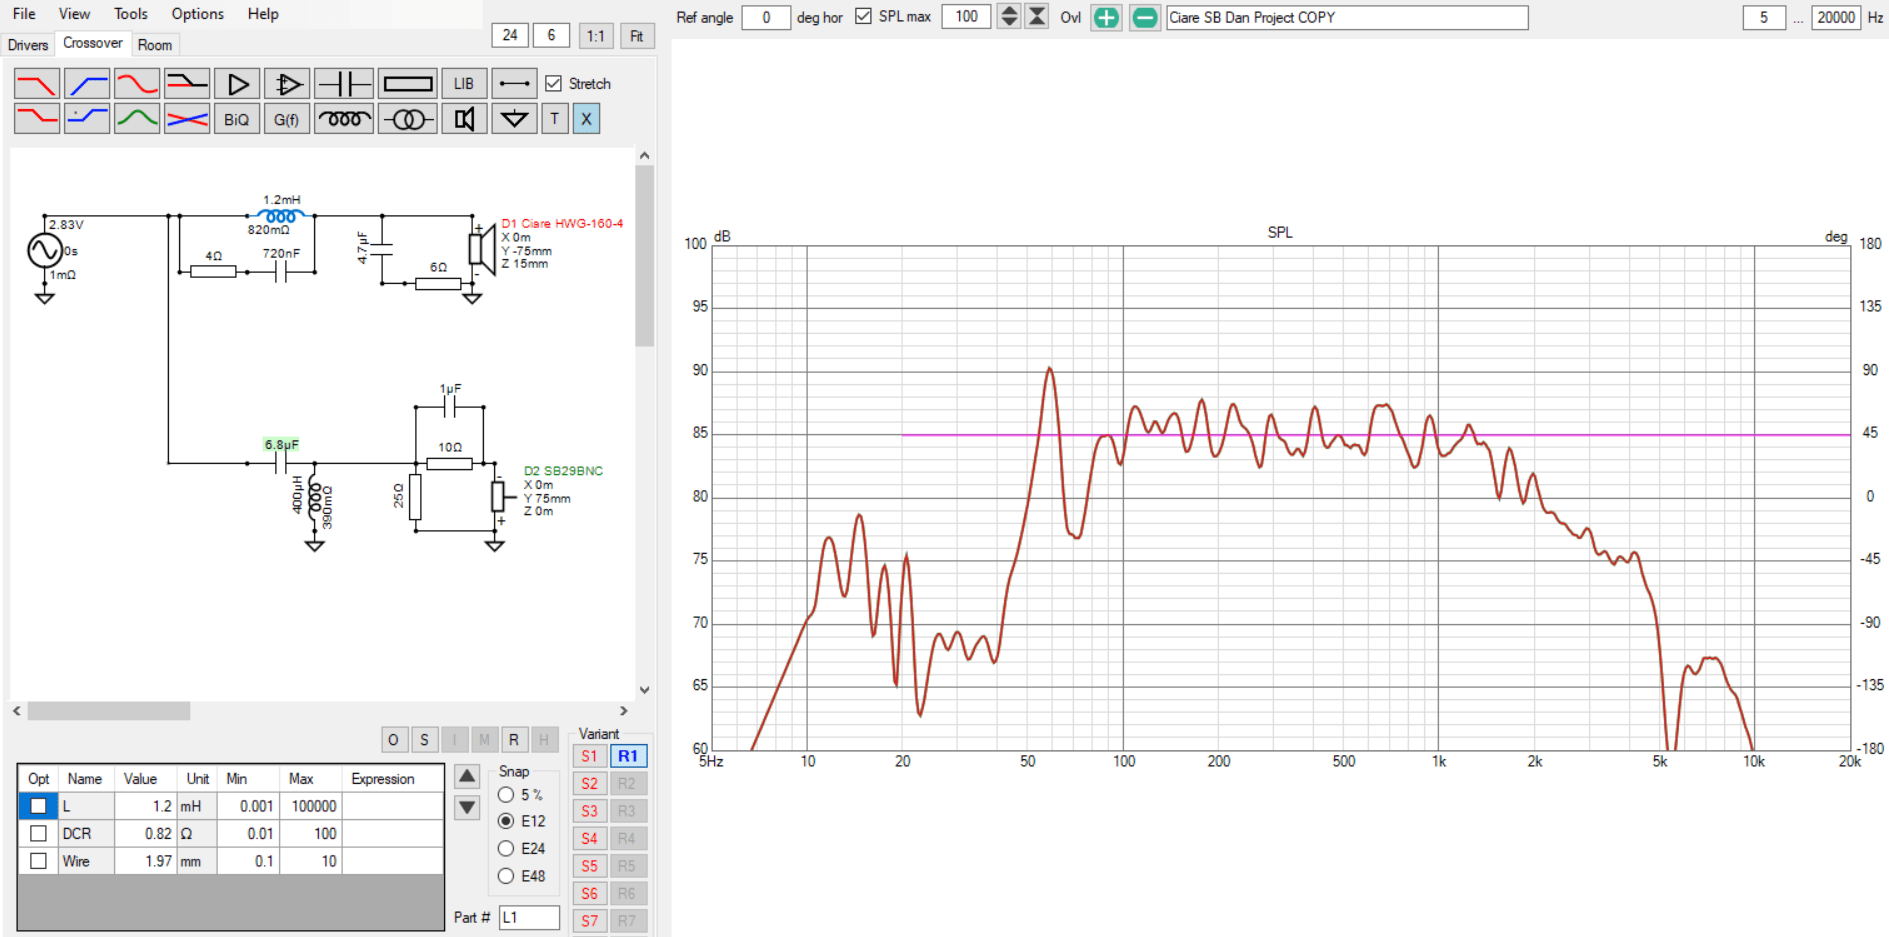The height and width of the screenshot is (937, 1889).
Task: Add the red S-curve filter block
Action: [x=137, y=84]
